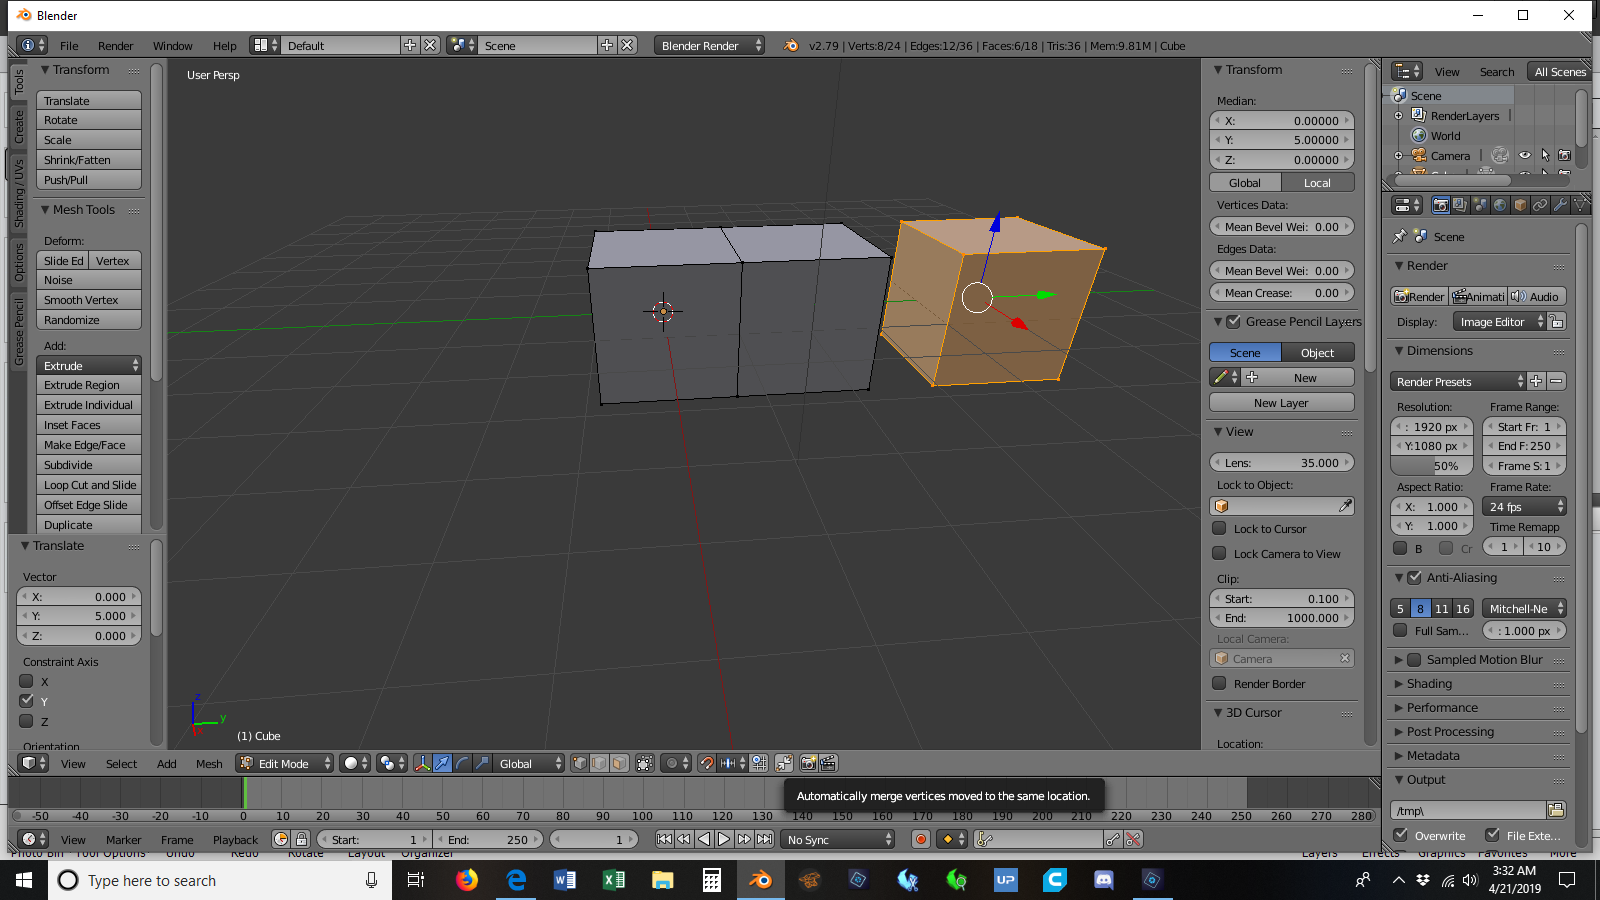Toggle snap magnet icon in 3D header
This screenshot has height=900, width=1600.
(707, 763)
